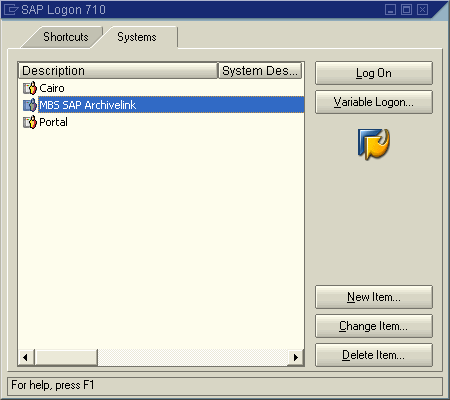Click the SAP Logon title bar icon
Screen dimensions: 450x400
coord(10,9)
